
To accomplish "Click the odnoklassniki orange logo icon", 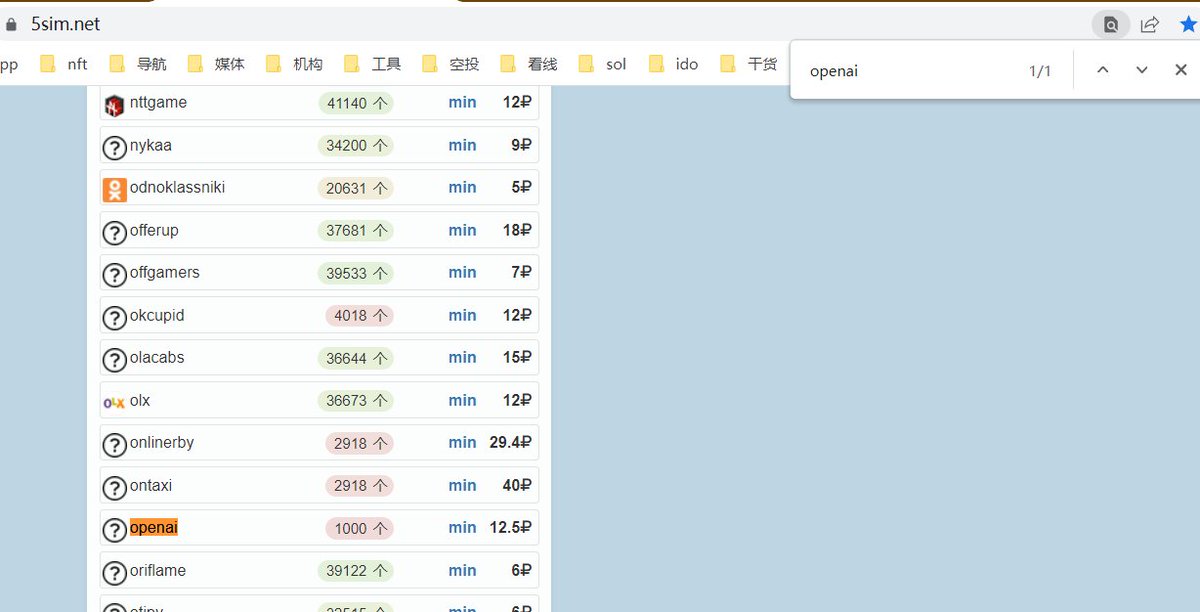I will pyautogui.click(x=114, y=189).
